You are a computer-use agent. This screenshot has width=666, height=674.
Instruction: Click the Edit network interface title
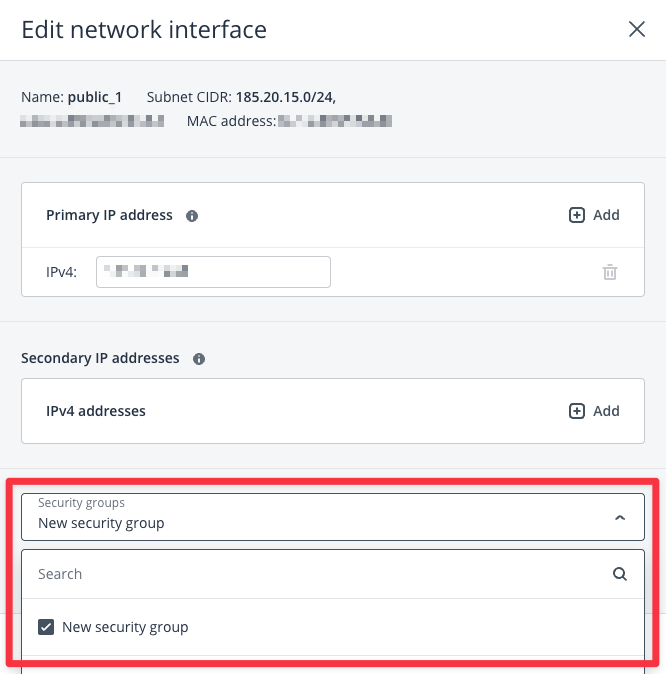pyautogui.click(x=144, y=30)
